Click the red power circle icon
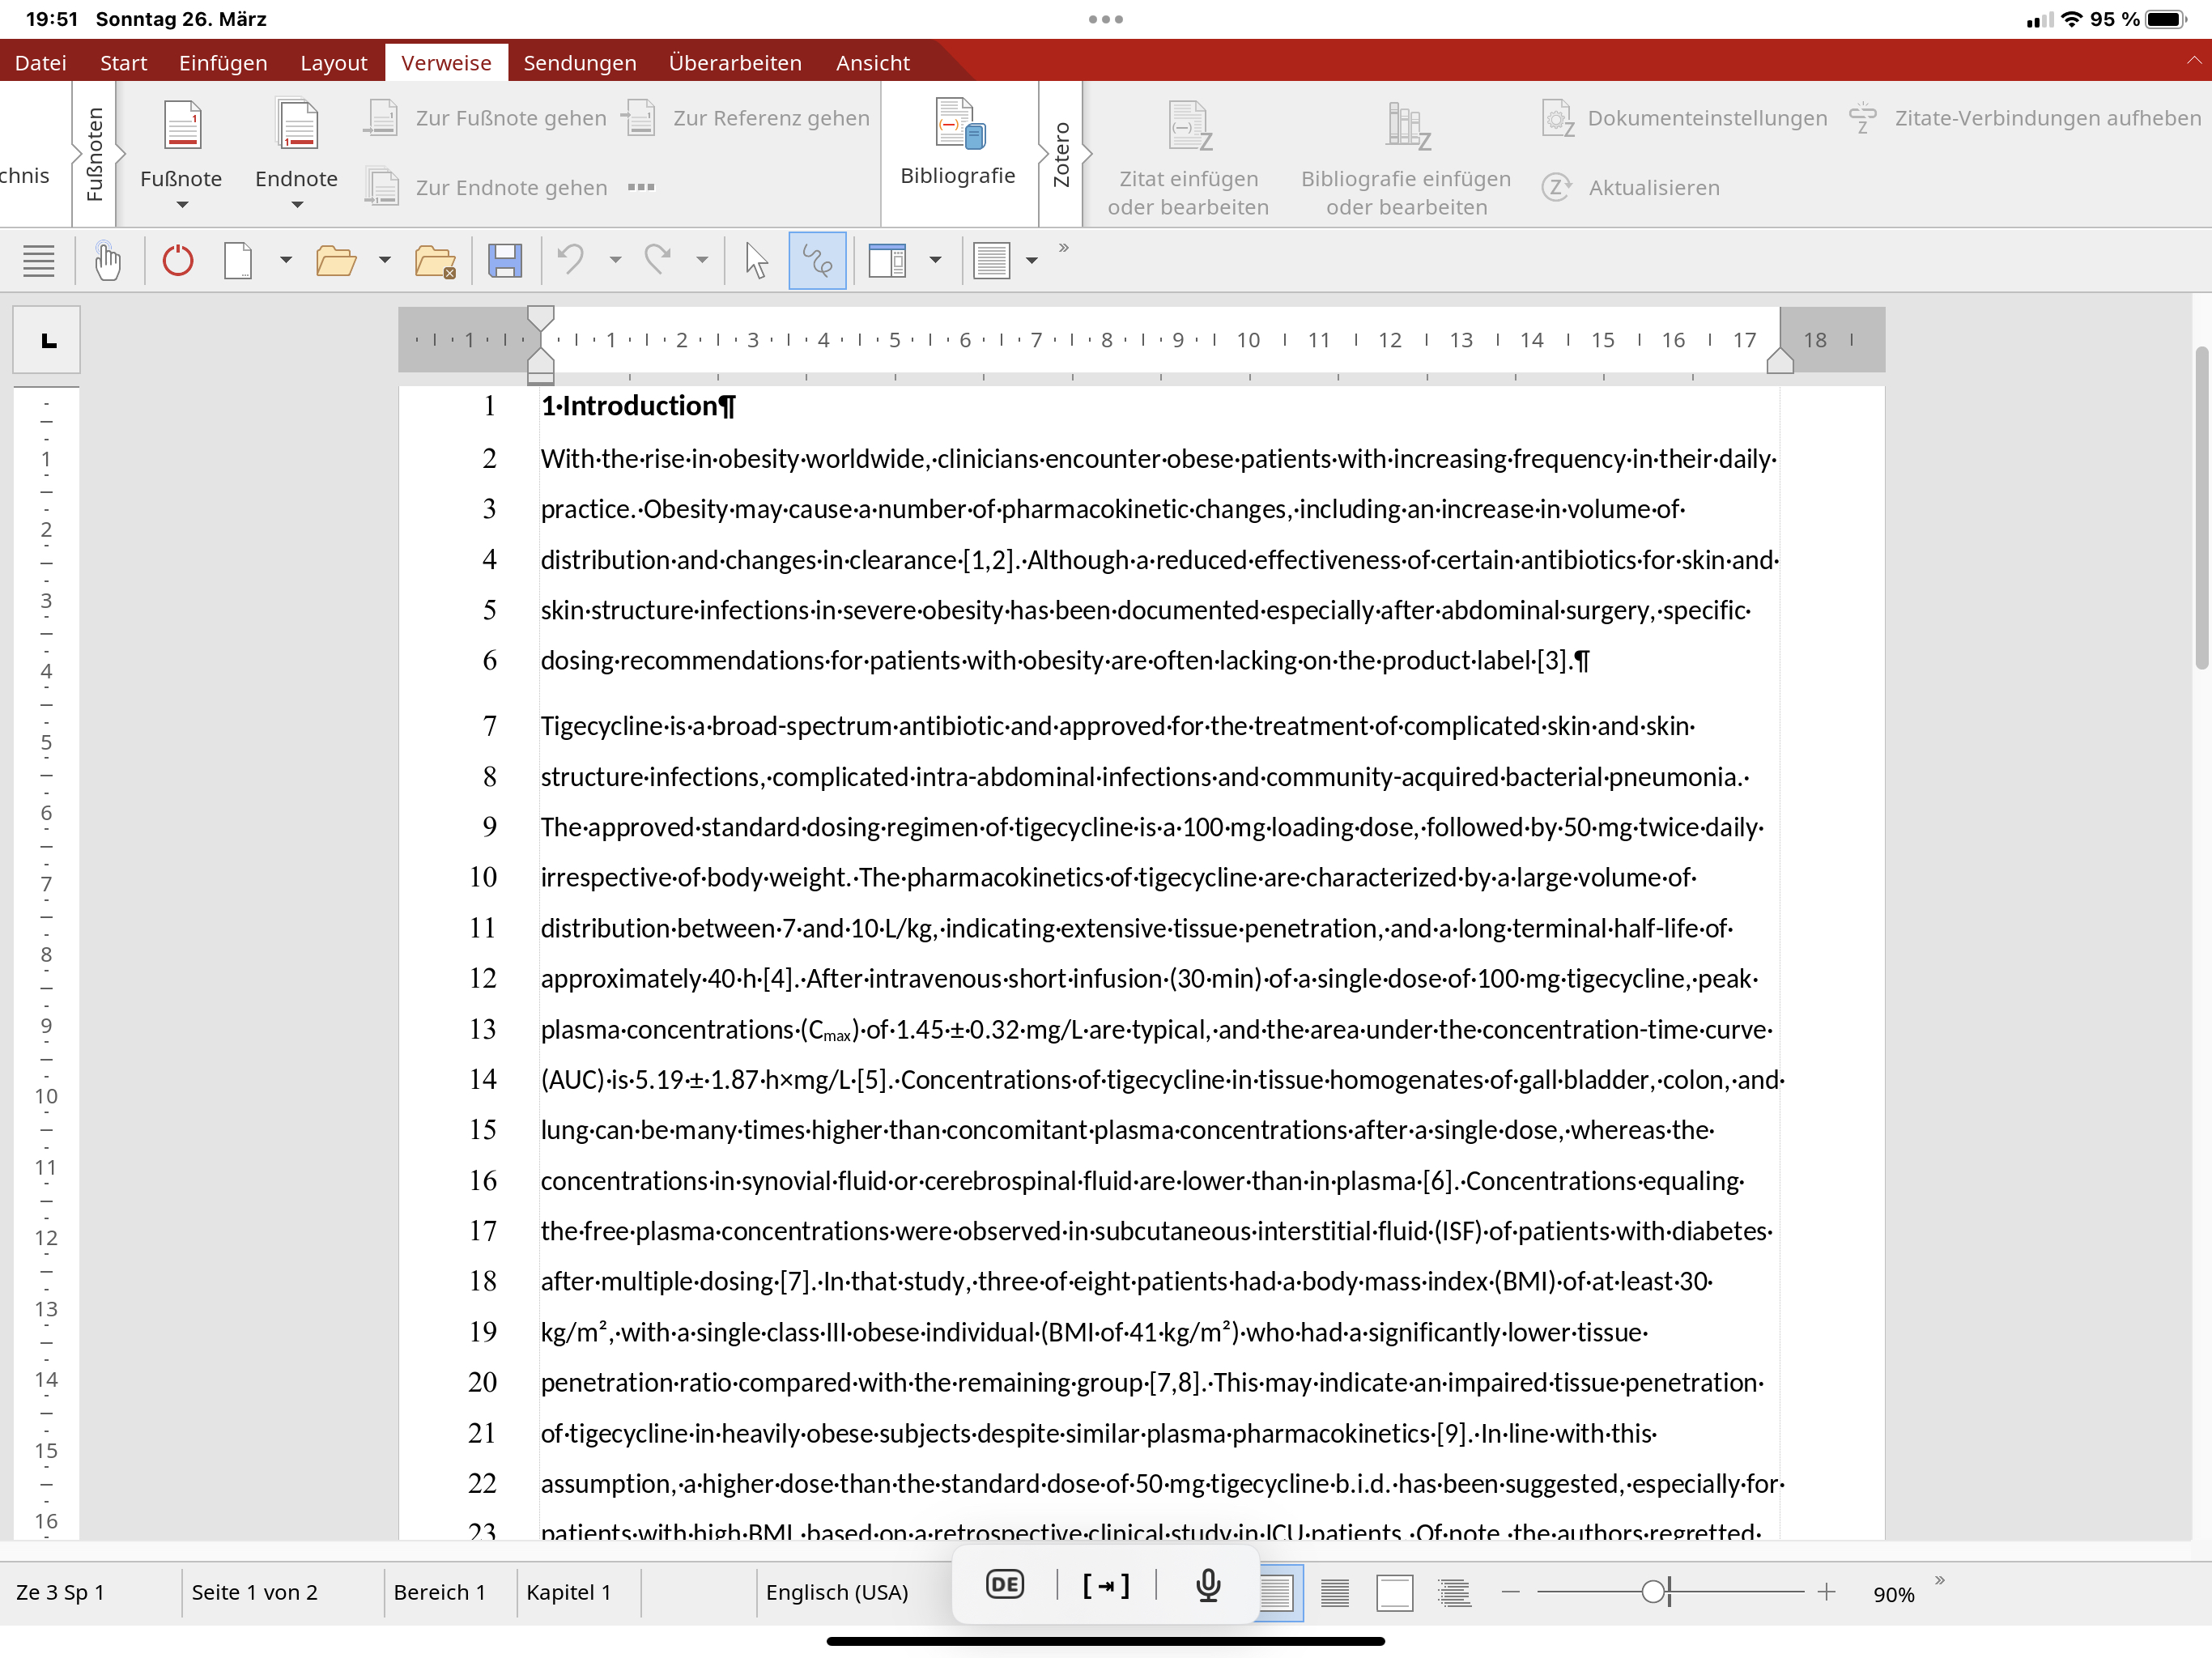Viewport: 2212px width, 1658px height. pos(178,261)
